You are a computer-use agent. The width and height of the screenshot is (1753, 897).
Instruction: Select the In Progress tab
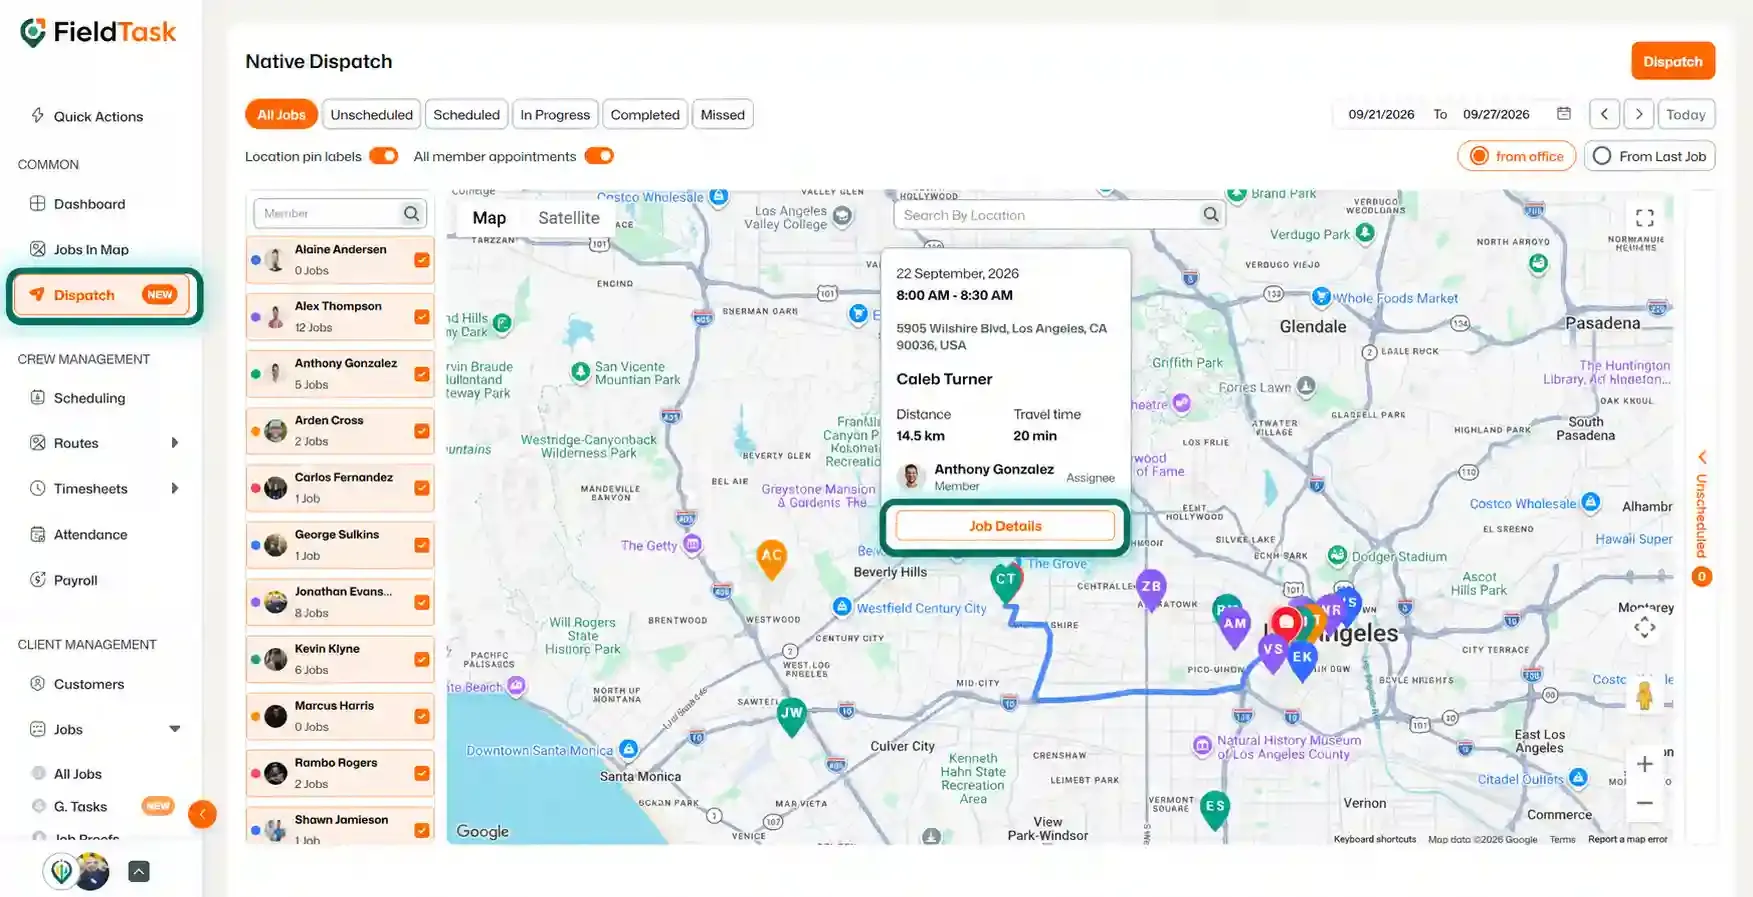tap(555, 114)
